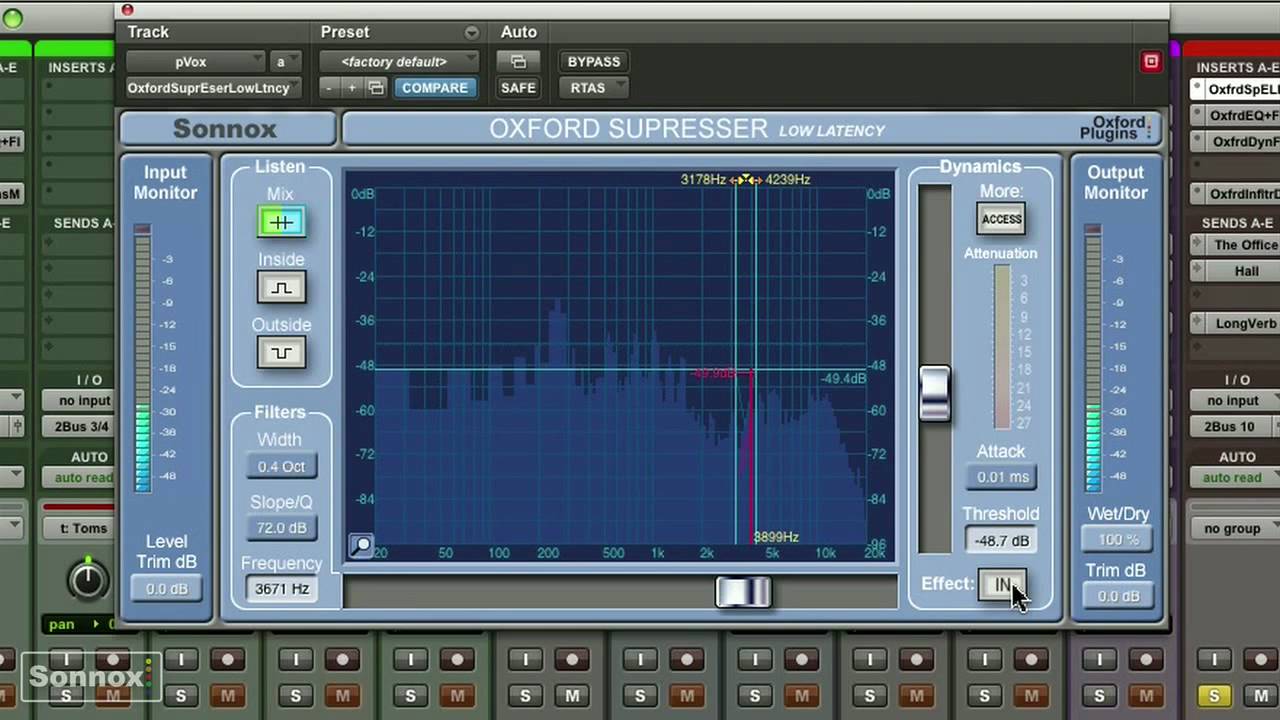Click the frequency horizontal slider handle
Screen dimensions: 1280x720
pos(743,592)
